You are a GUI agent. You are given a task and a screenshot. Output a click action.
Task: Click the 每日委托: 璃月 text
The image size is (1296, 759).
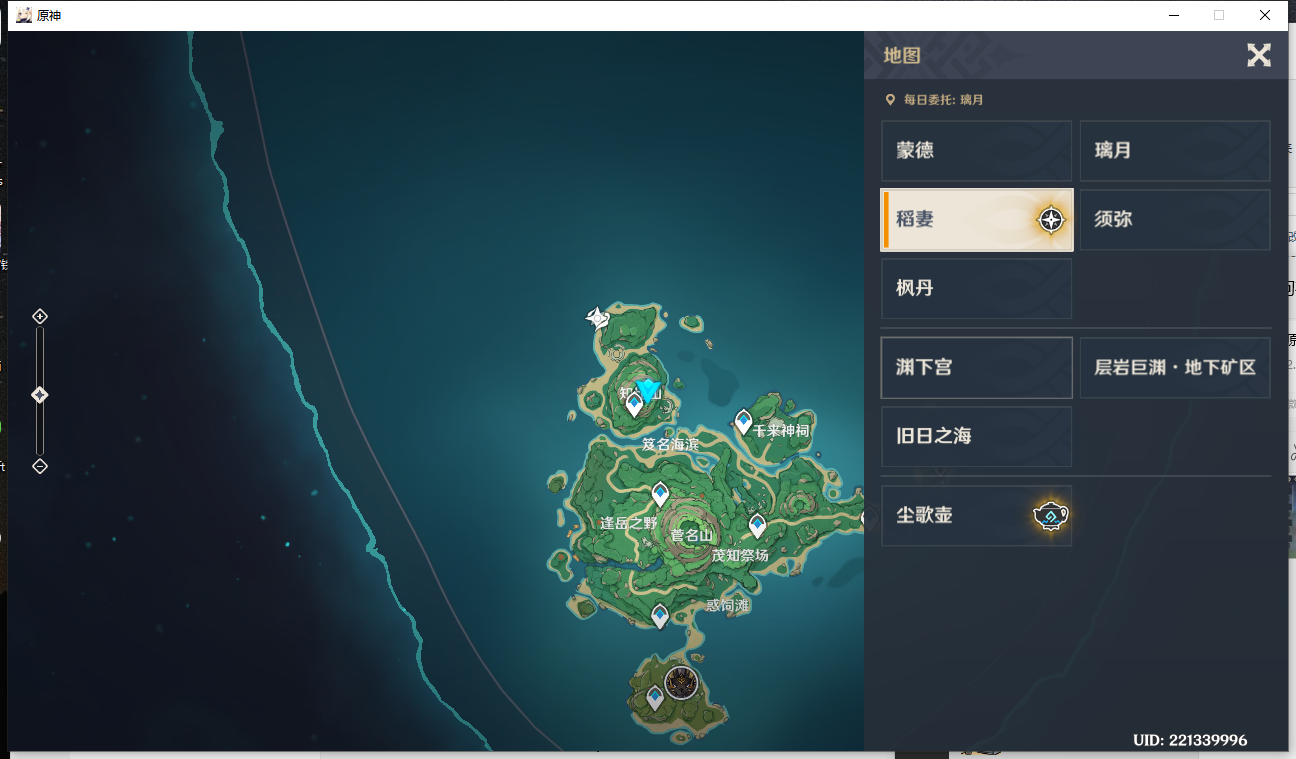pos(944,100)
